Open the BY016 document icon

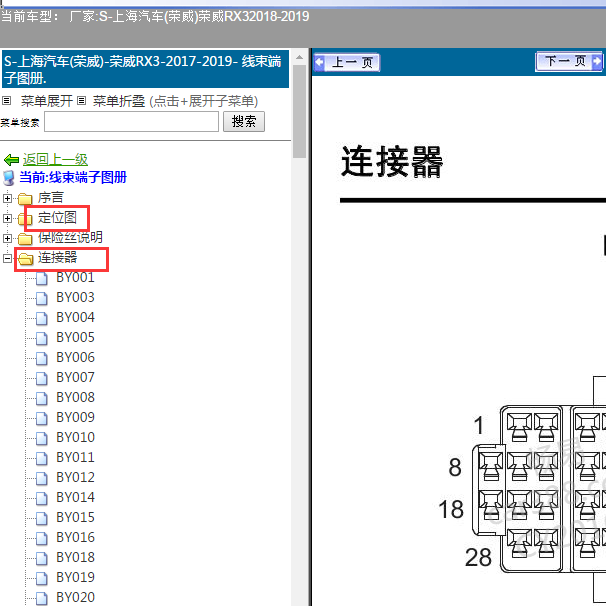coord(42,538)
